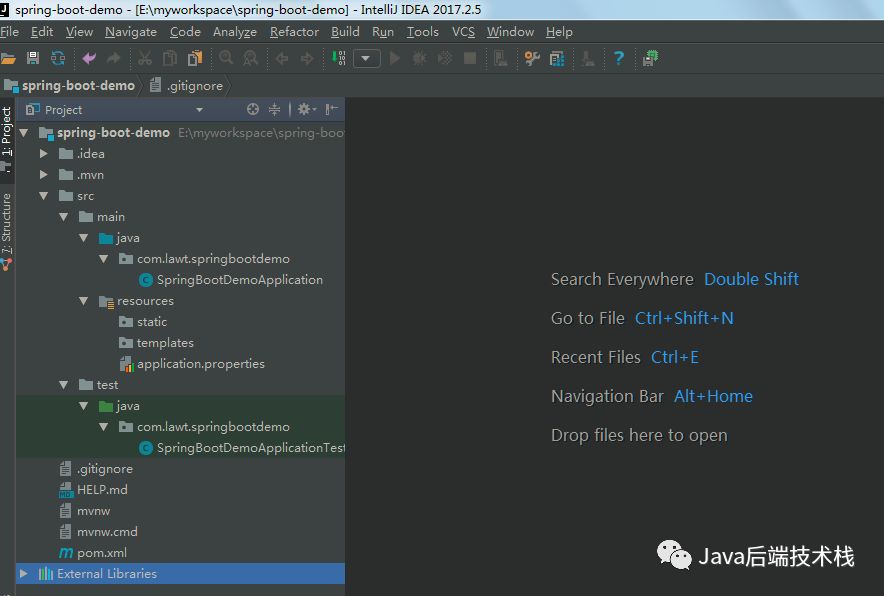Viewport: 884px width, 596px height.
Task: Open Project panel gear settings
Action: (306, 109)
